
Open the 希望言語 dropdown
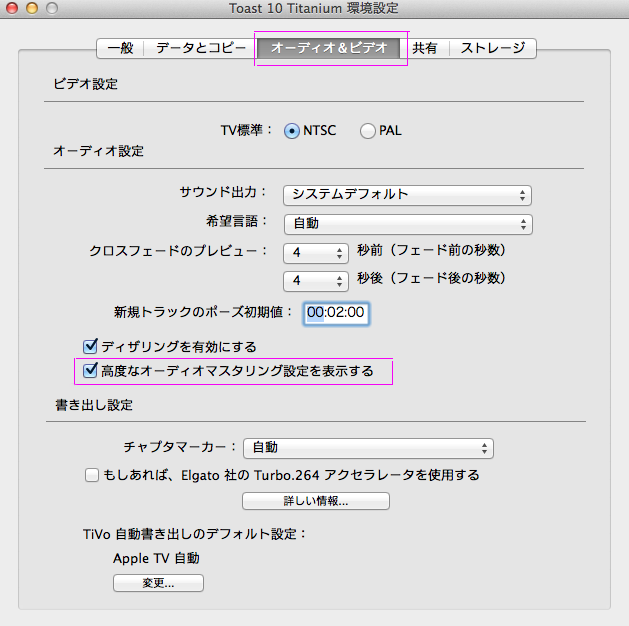(x=408, y=224)
